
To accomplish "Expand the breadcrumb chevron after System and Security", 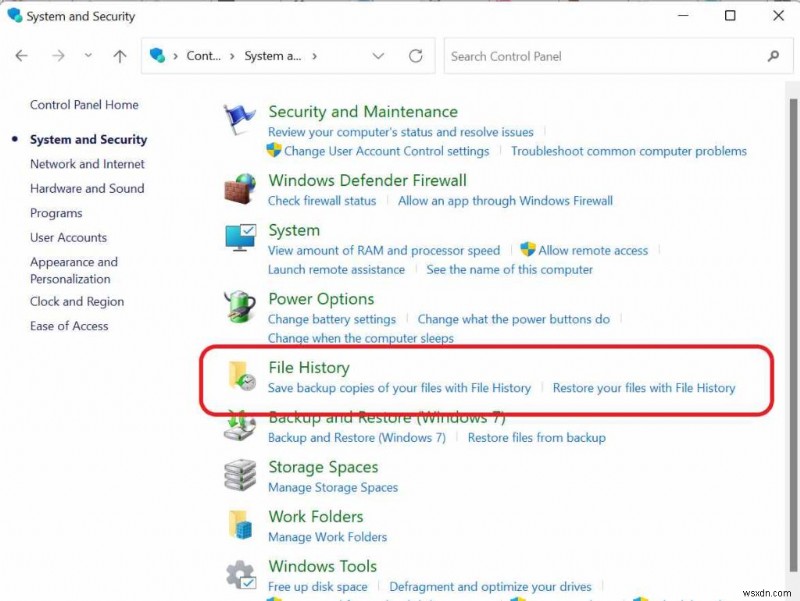I will 313,56.
